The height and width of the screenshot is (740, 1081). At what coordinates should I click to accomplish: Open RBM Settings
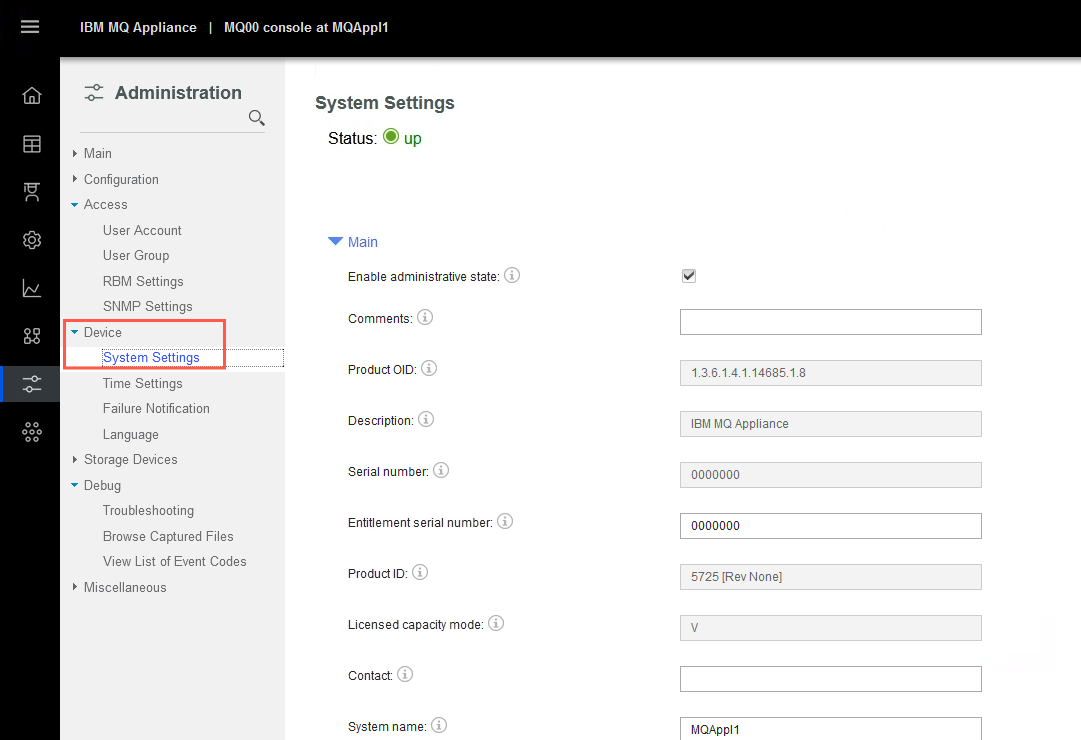tap(143, 281)
